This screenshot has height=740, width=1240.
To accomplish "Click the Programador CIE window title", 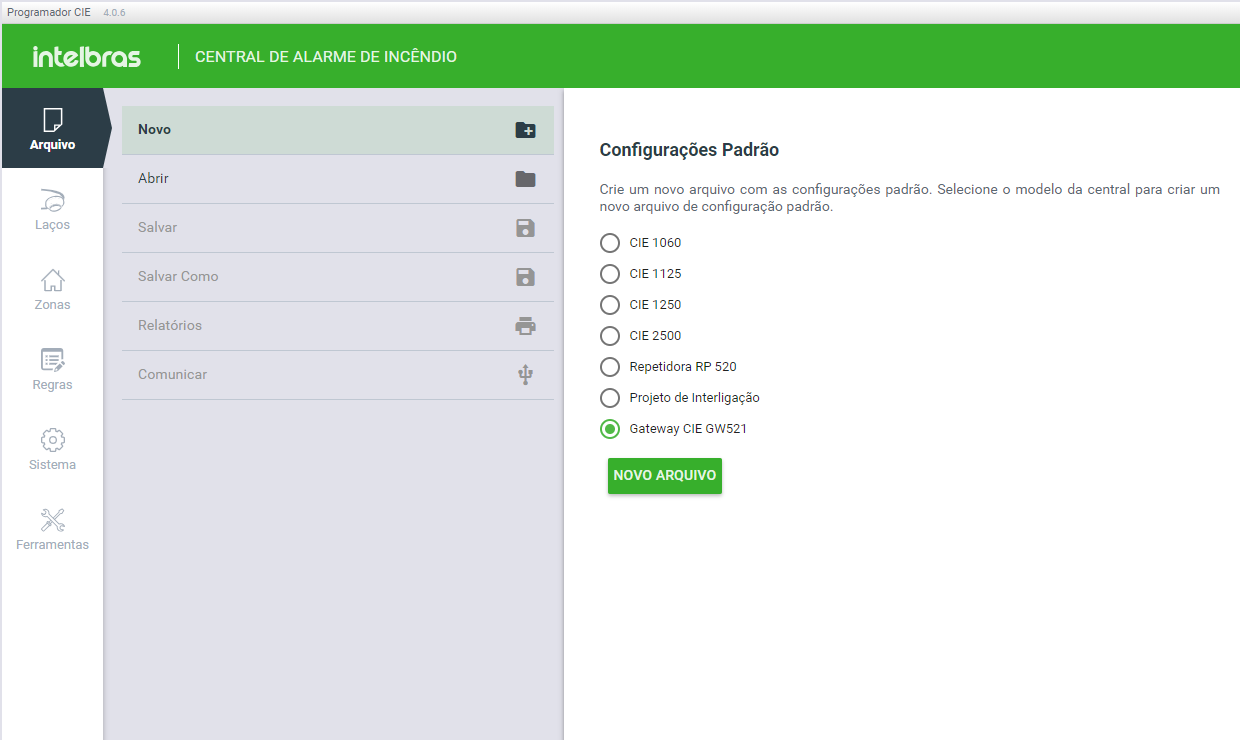I will (x=49, y=12).
